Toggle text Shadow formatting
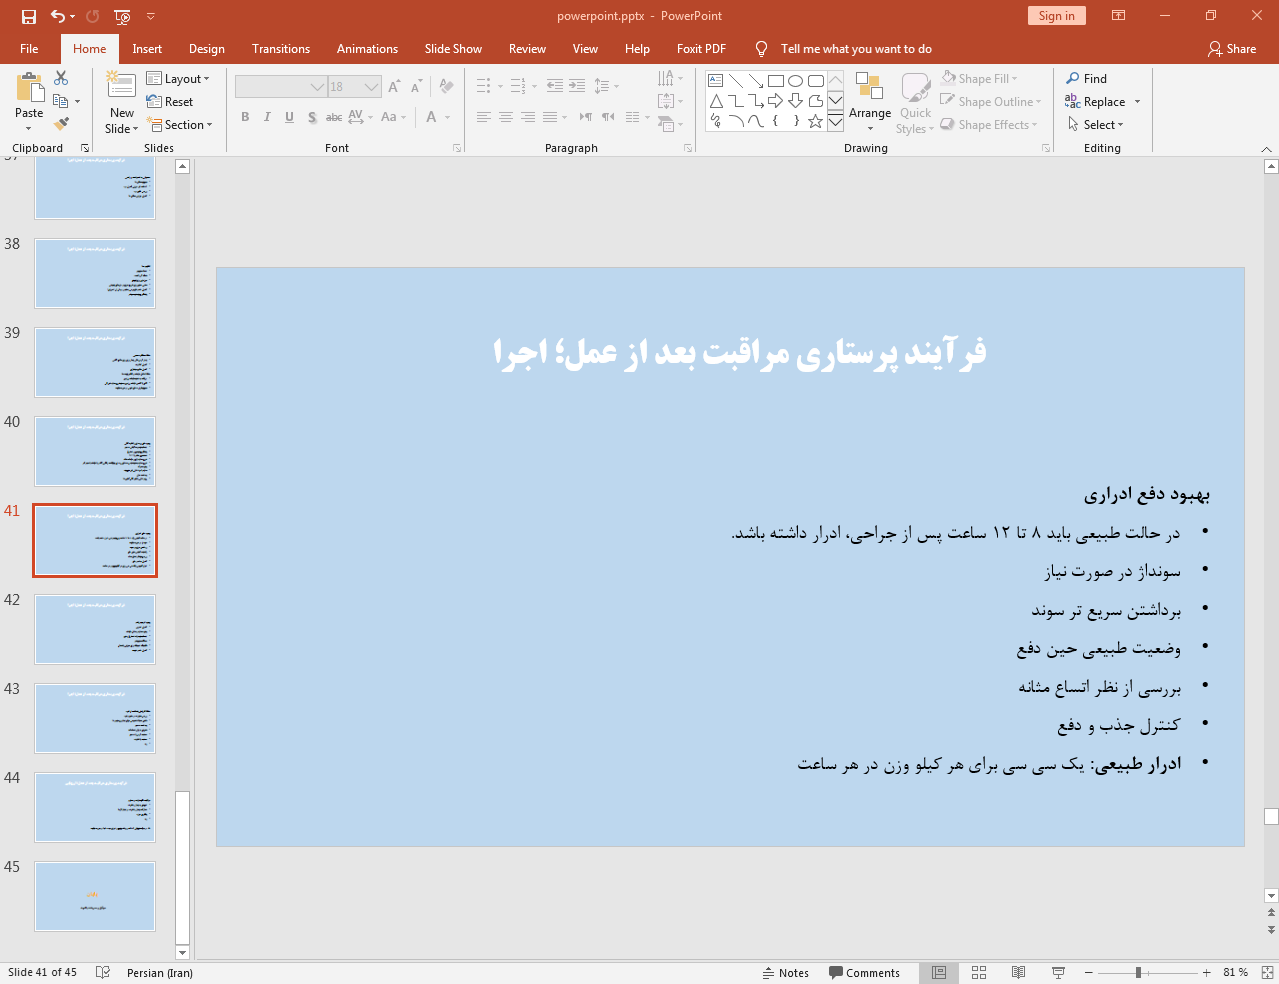This screenshot has width=1279, height=984. pos(312,117)
